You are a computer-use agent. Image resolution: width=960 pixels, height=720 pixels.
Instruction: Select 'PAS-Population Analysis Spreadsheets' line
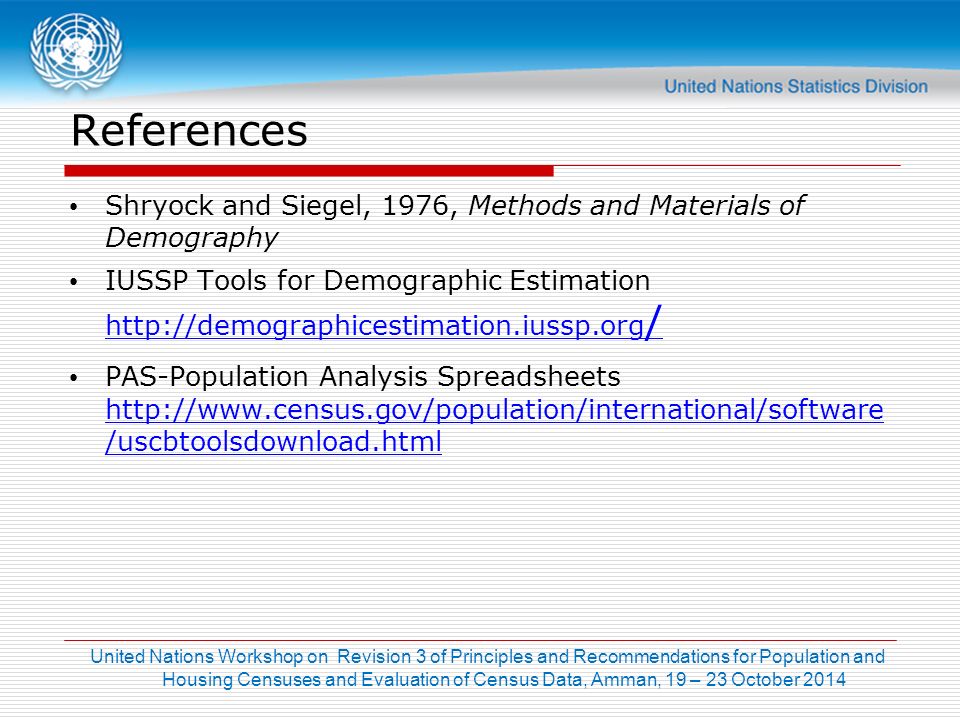[x=363, y=376]
